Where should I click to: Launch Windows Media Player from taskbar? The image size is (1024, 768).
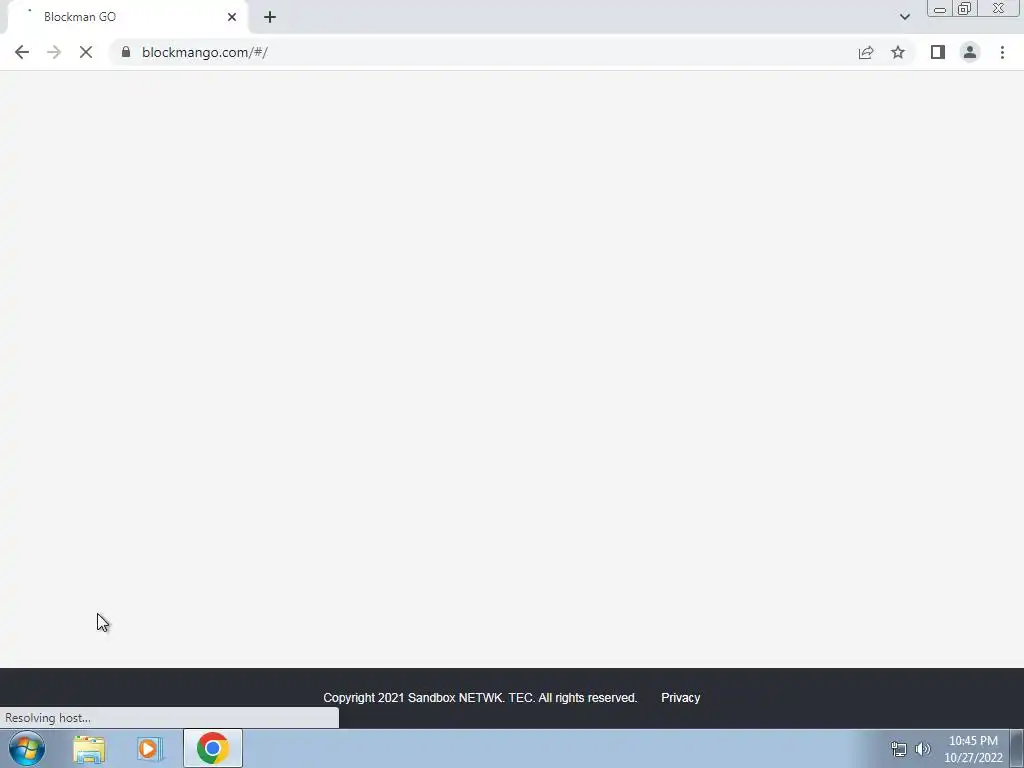click(150, 749)
